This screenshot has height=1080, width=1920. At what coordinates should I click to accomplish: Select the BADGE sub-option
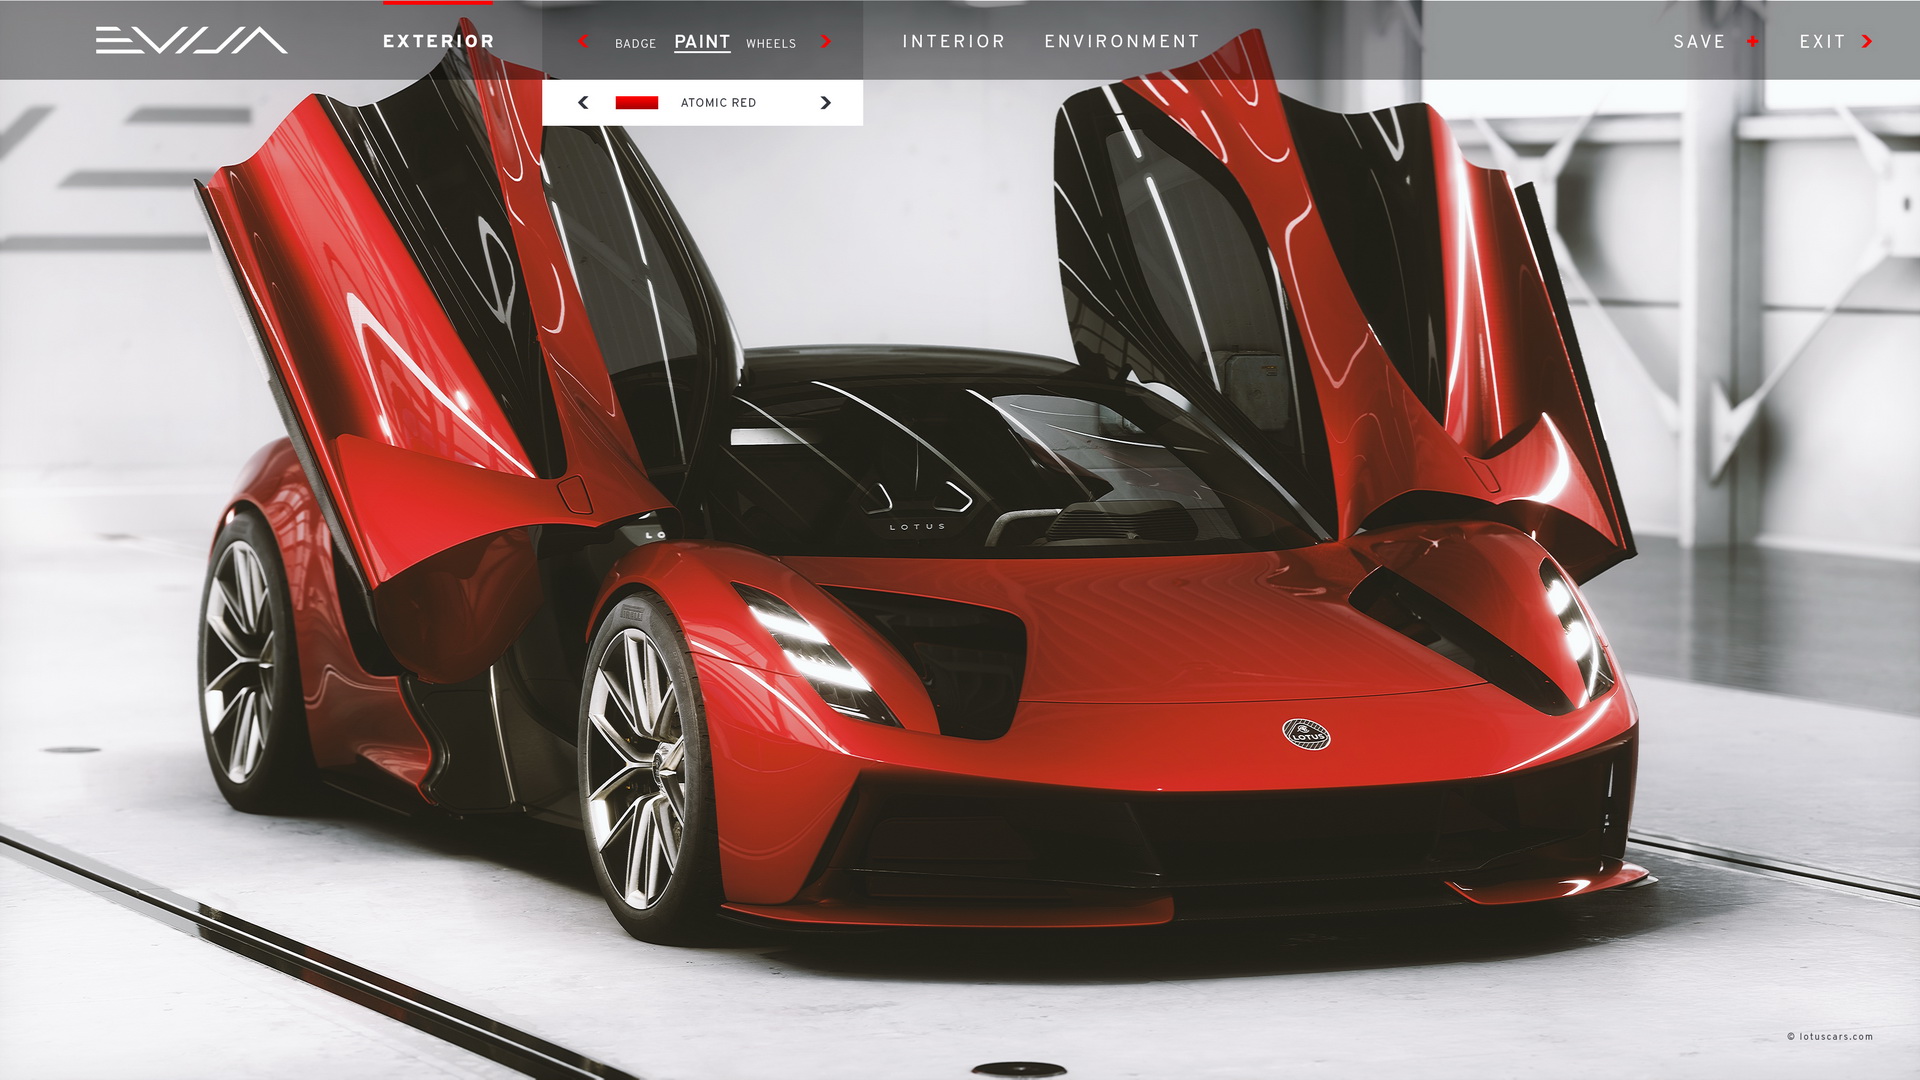click(x=636, y=44)
